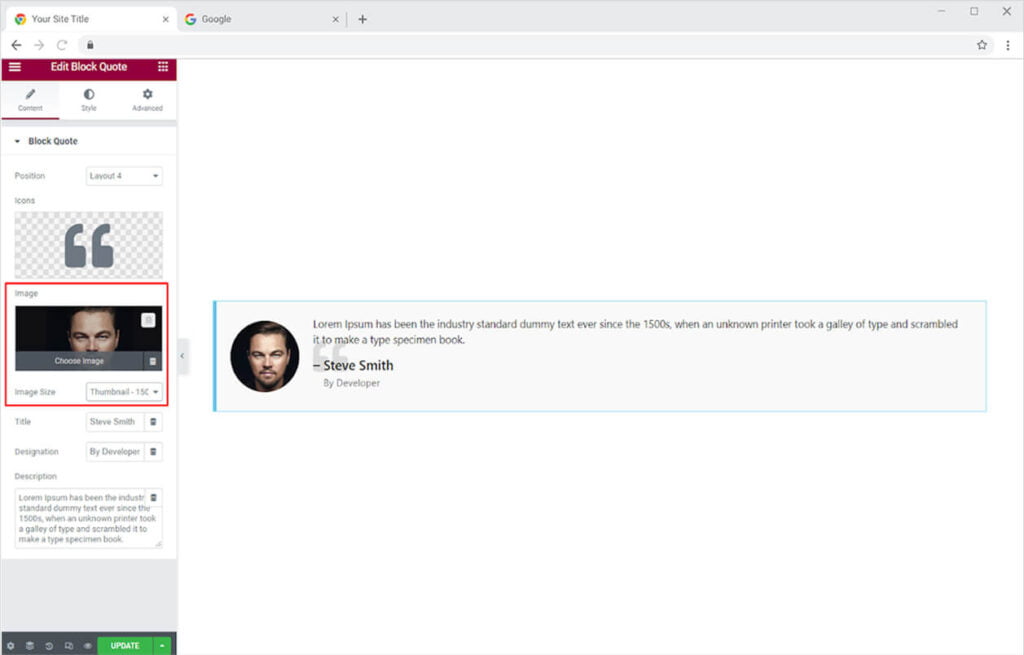Expand save options arrow next to Update
Image resolution: width=1024 pixels, height=655 pixels.
click(x=162, y=646)
